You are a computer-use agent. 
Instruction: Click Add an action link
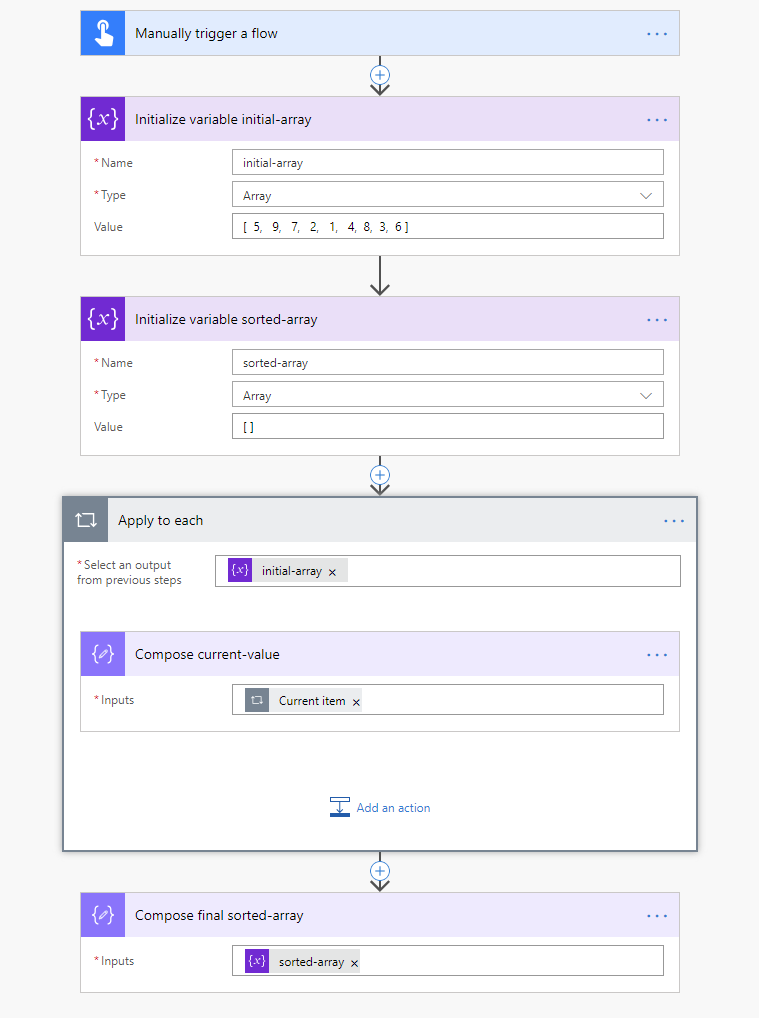(x=393, y=808)
